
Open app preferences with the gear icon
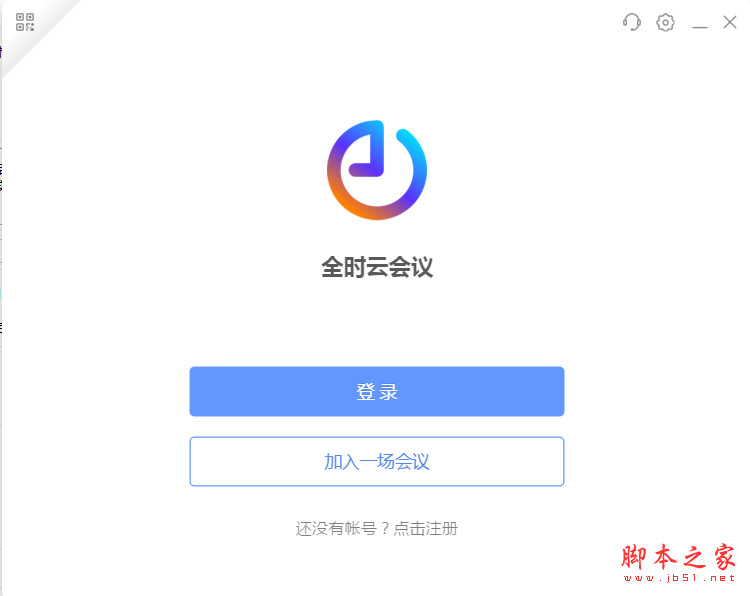665,22
